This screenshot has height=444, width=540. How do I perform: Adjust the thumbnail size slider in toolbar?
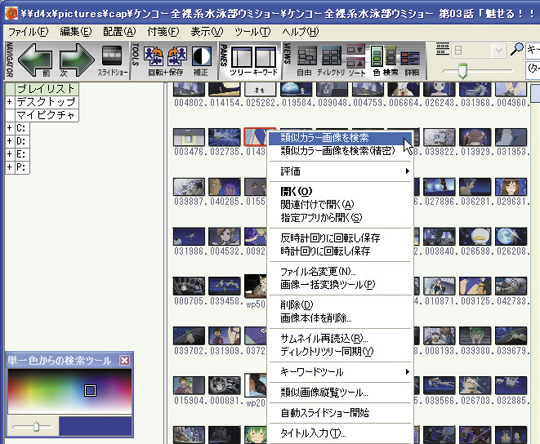[x=462, y=71]
